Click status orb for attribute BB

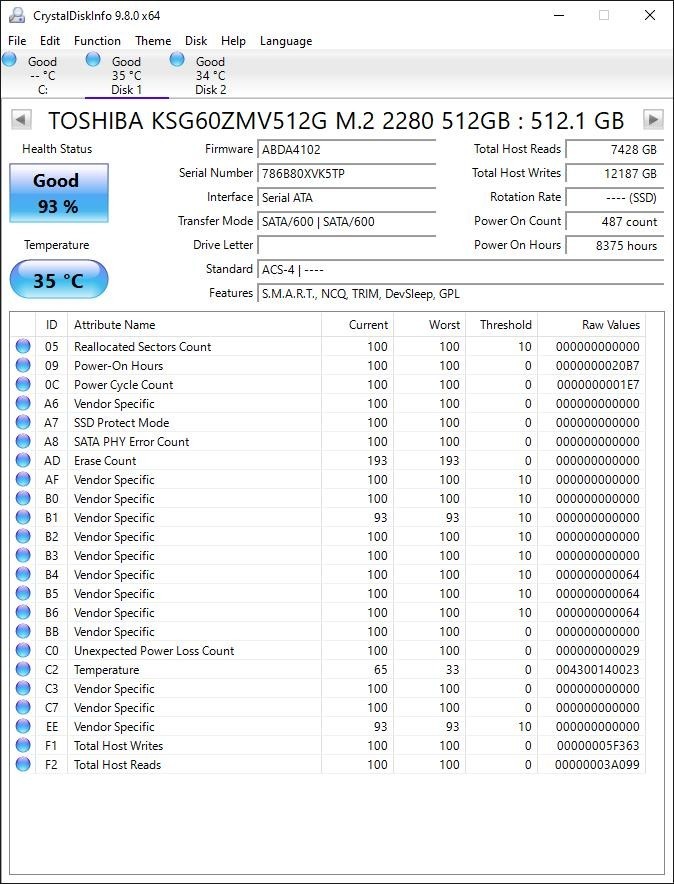coord(23,631)
